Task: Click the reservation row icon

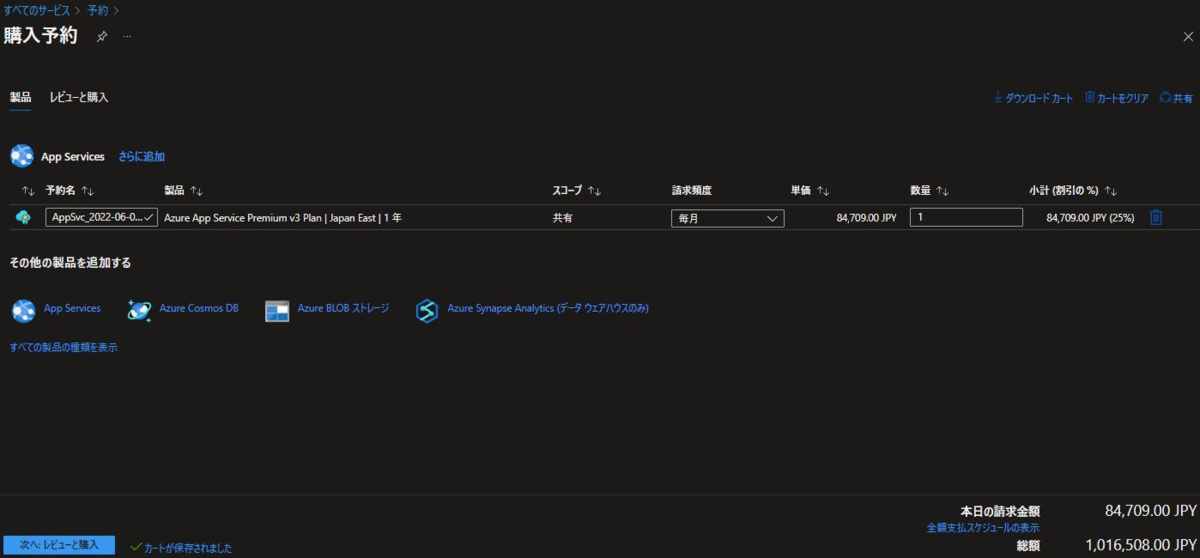Action: pos(24,217)
